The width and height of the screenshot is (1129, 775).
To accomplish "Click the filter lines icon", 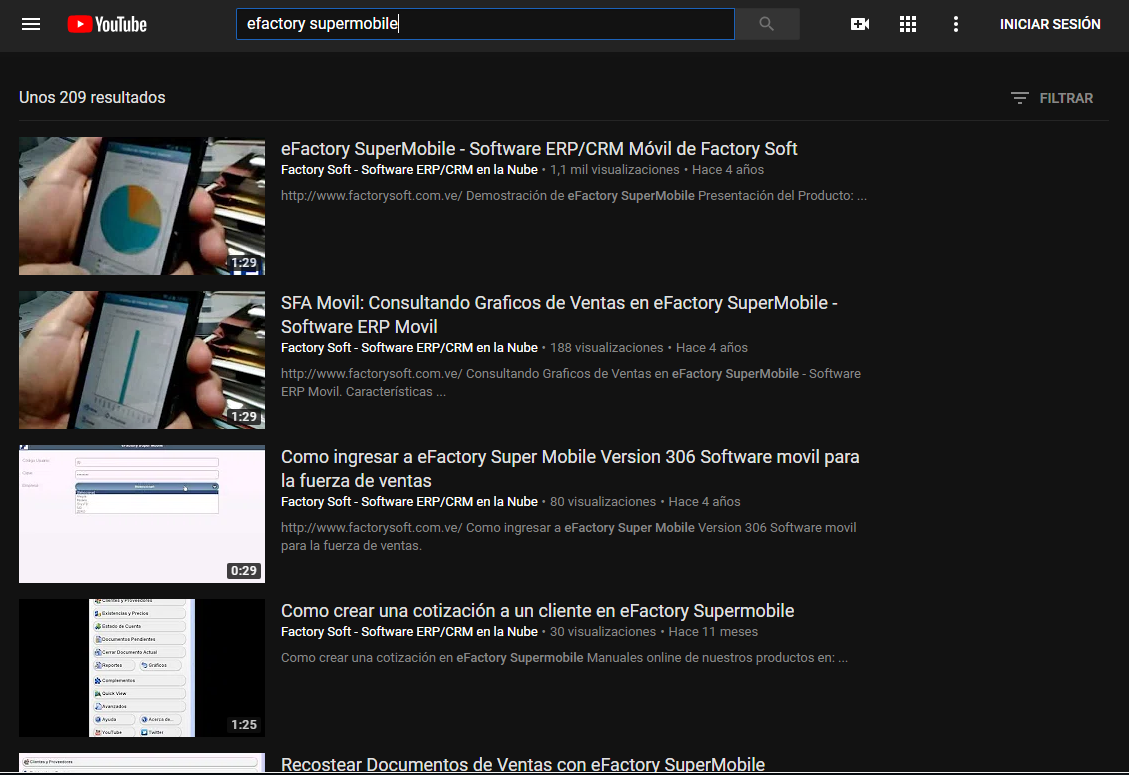I will tap(1020, 98).
